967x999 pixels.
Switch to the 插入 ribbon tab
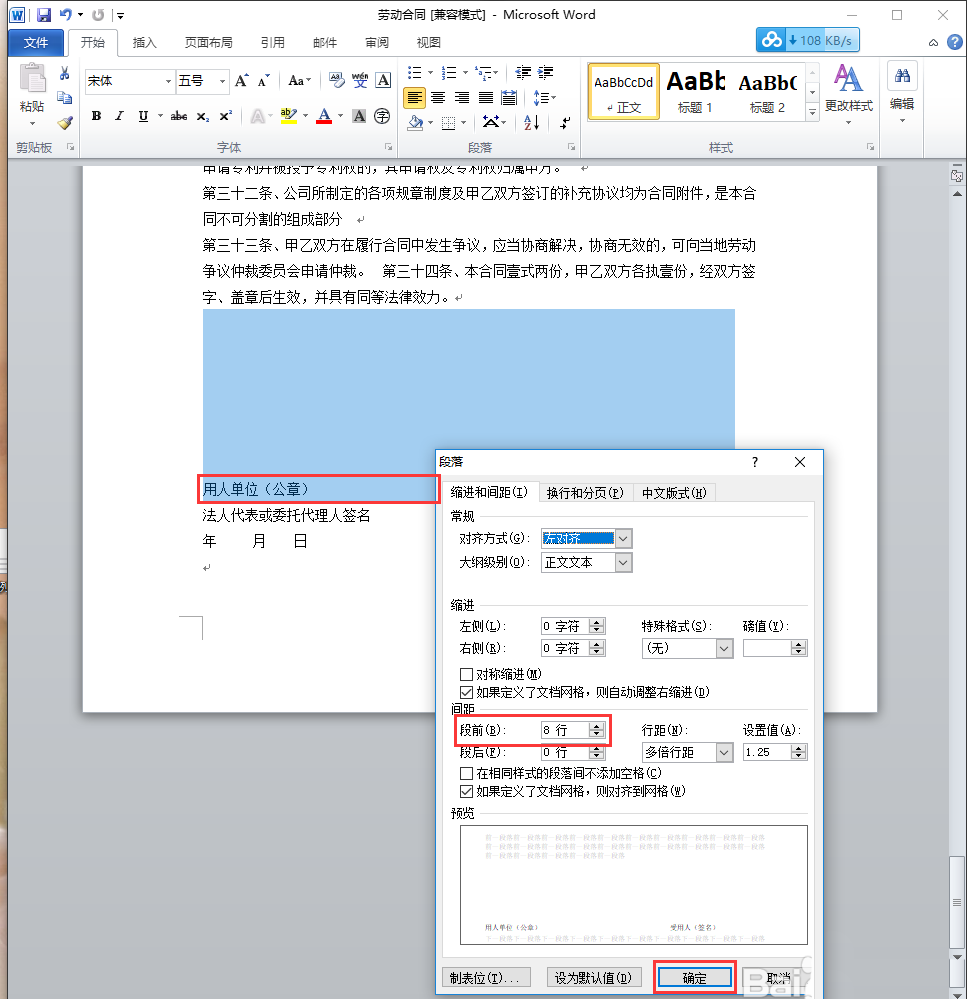coord(145,43)
